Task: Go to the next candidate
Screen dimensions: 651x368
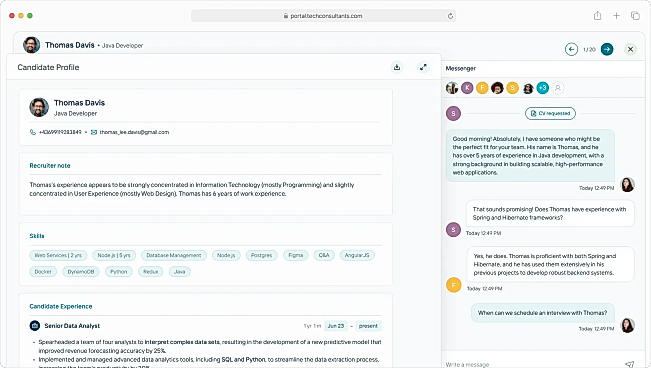Action: (607, 49)
